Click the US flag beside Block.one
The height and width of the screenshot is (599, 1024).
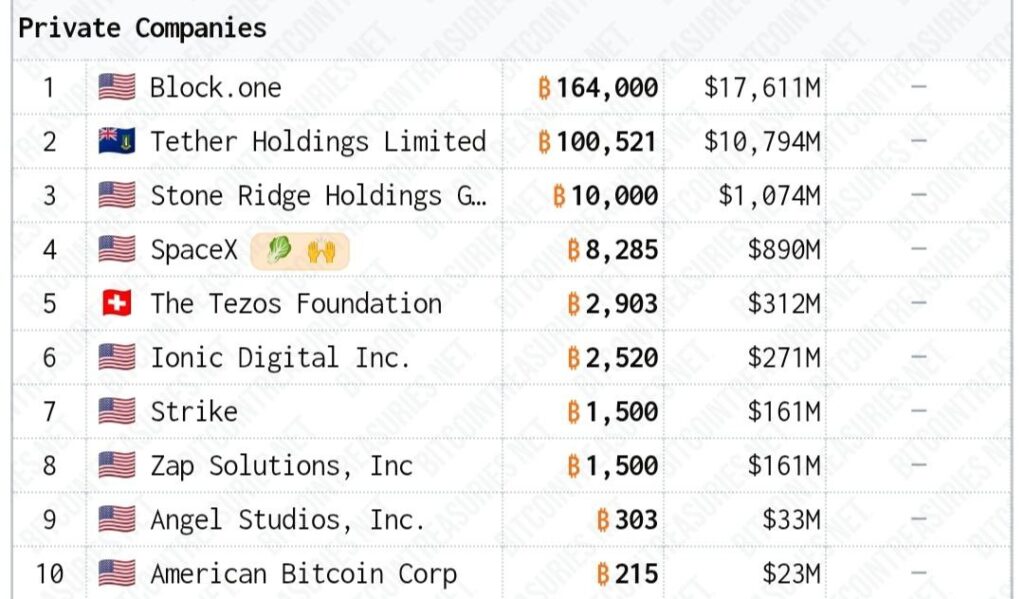tap(116, 88)
